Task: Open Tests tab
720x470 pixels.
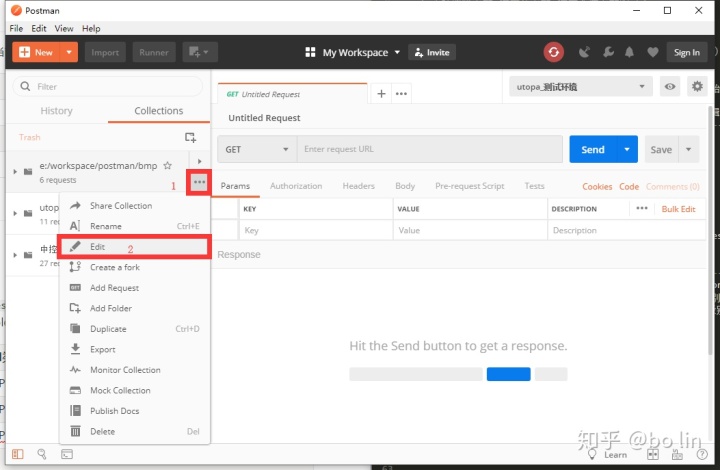Action: pos(534,186)
